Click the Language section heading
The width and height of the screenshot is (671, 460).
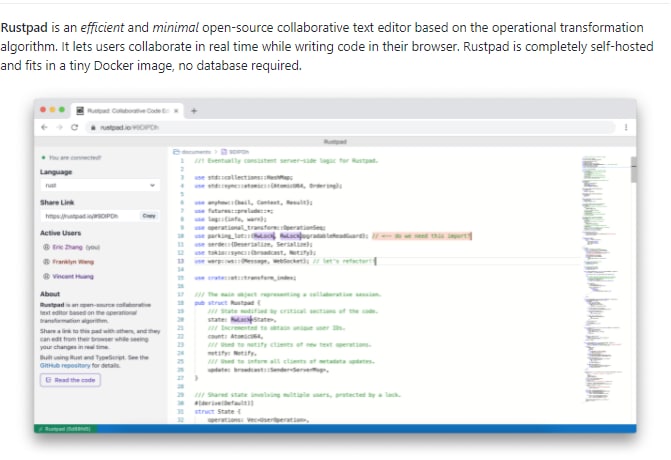(56, 172)
